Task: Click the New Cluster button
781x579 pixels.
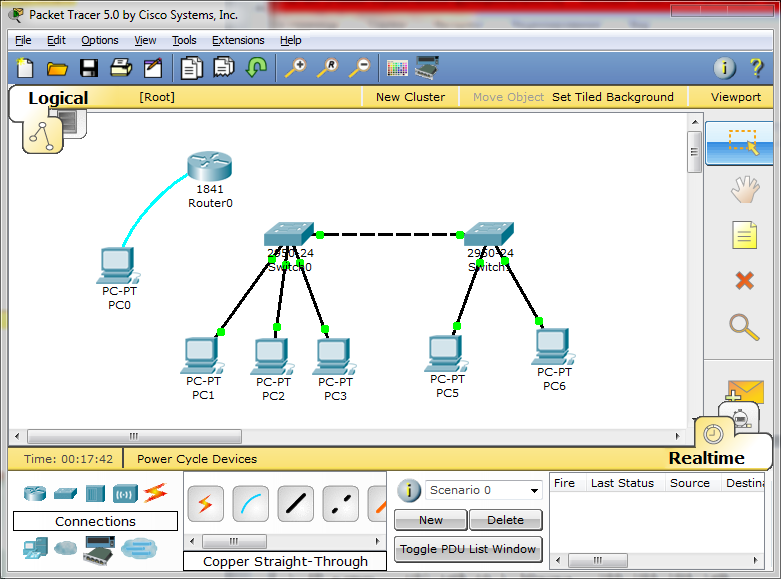Action: [x=410, y=97]
